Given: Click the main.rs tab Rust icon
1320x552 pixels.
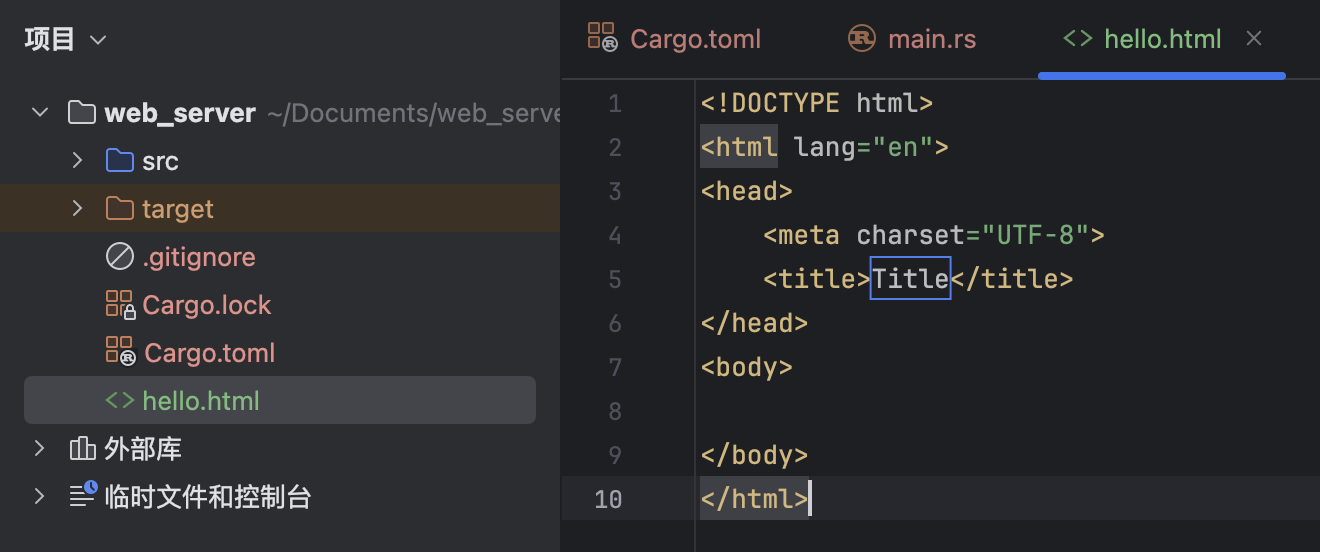Looking at the screenshot, I should point(862,38).
